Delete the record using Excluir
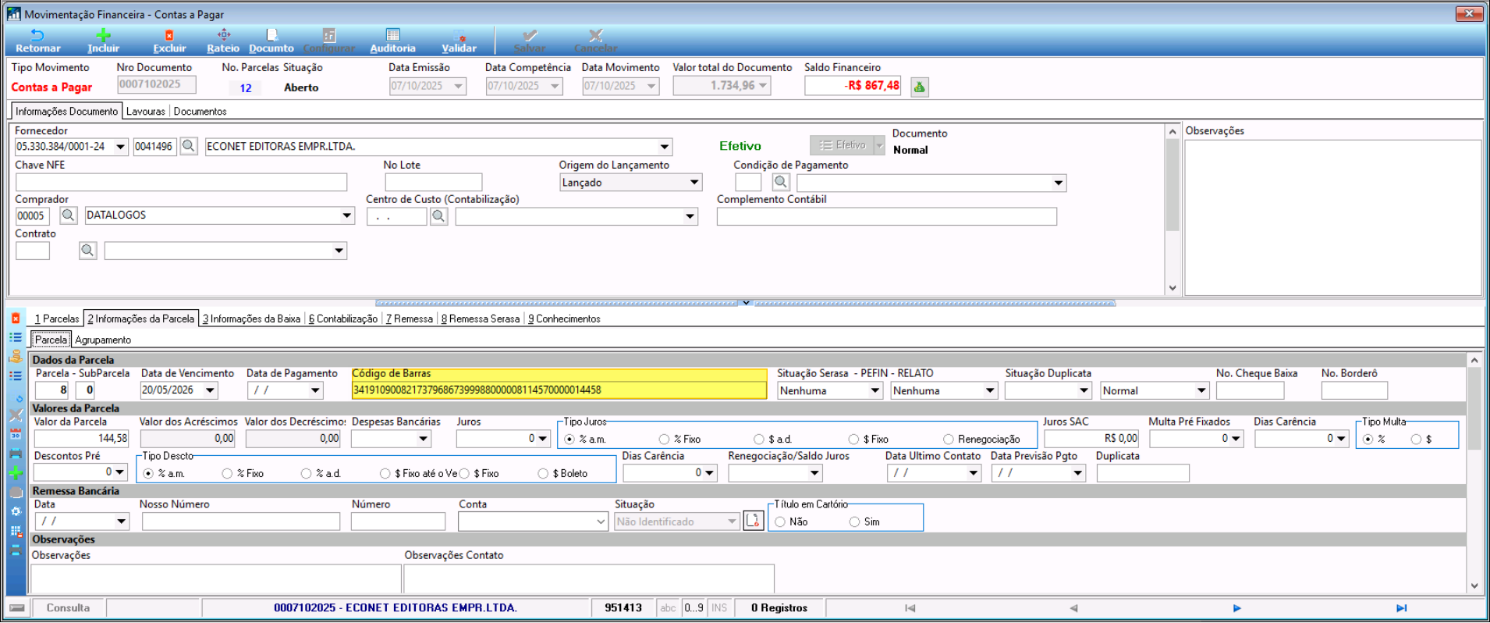The width and height of the screenshot is (1490, 623). coord(169,40)
